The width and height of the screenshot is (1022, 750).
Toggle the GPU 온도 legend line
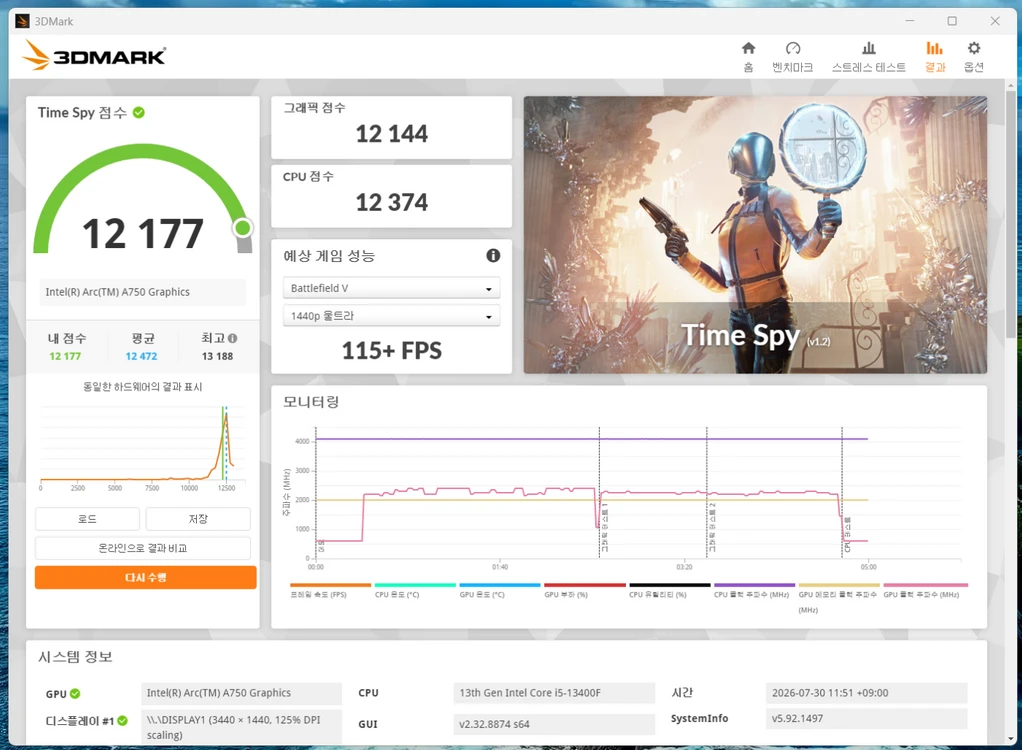coord(500,590)
